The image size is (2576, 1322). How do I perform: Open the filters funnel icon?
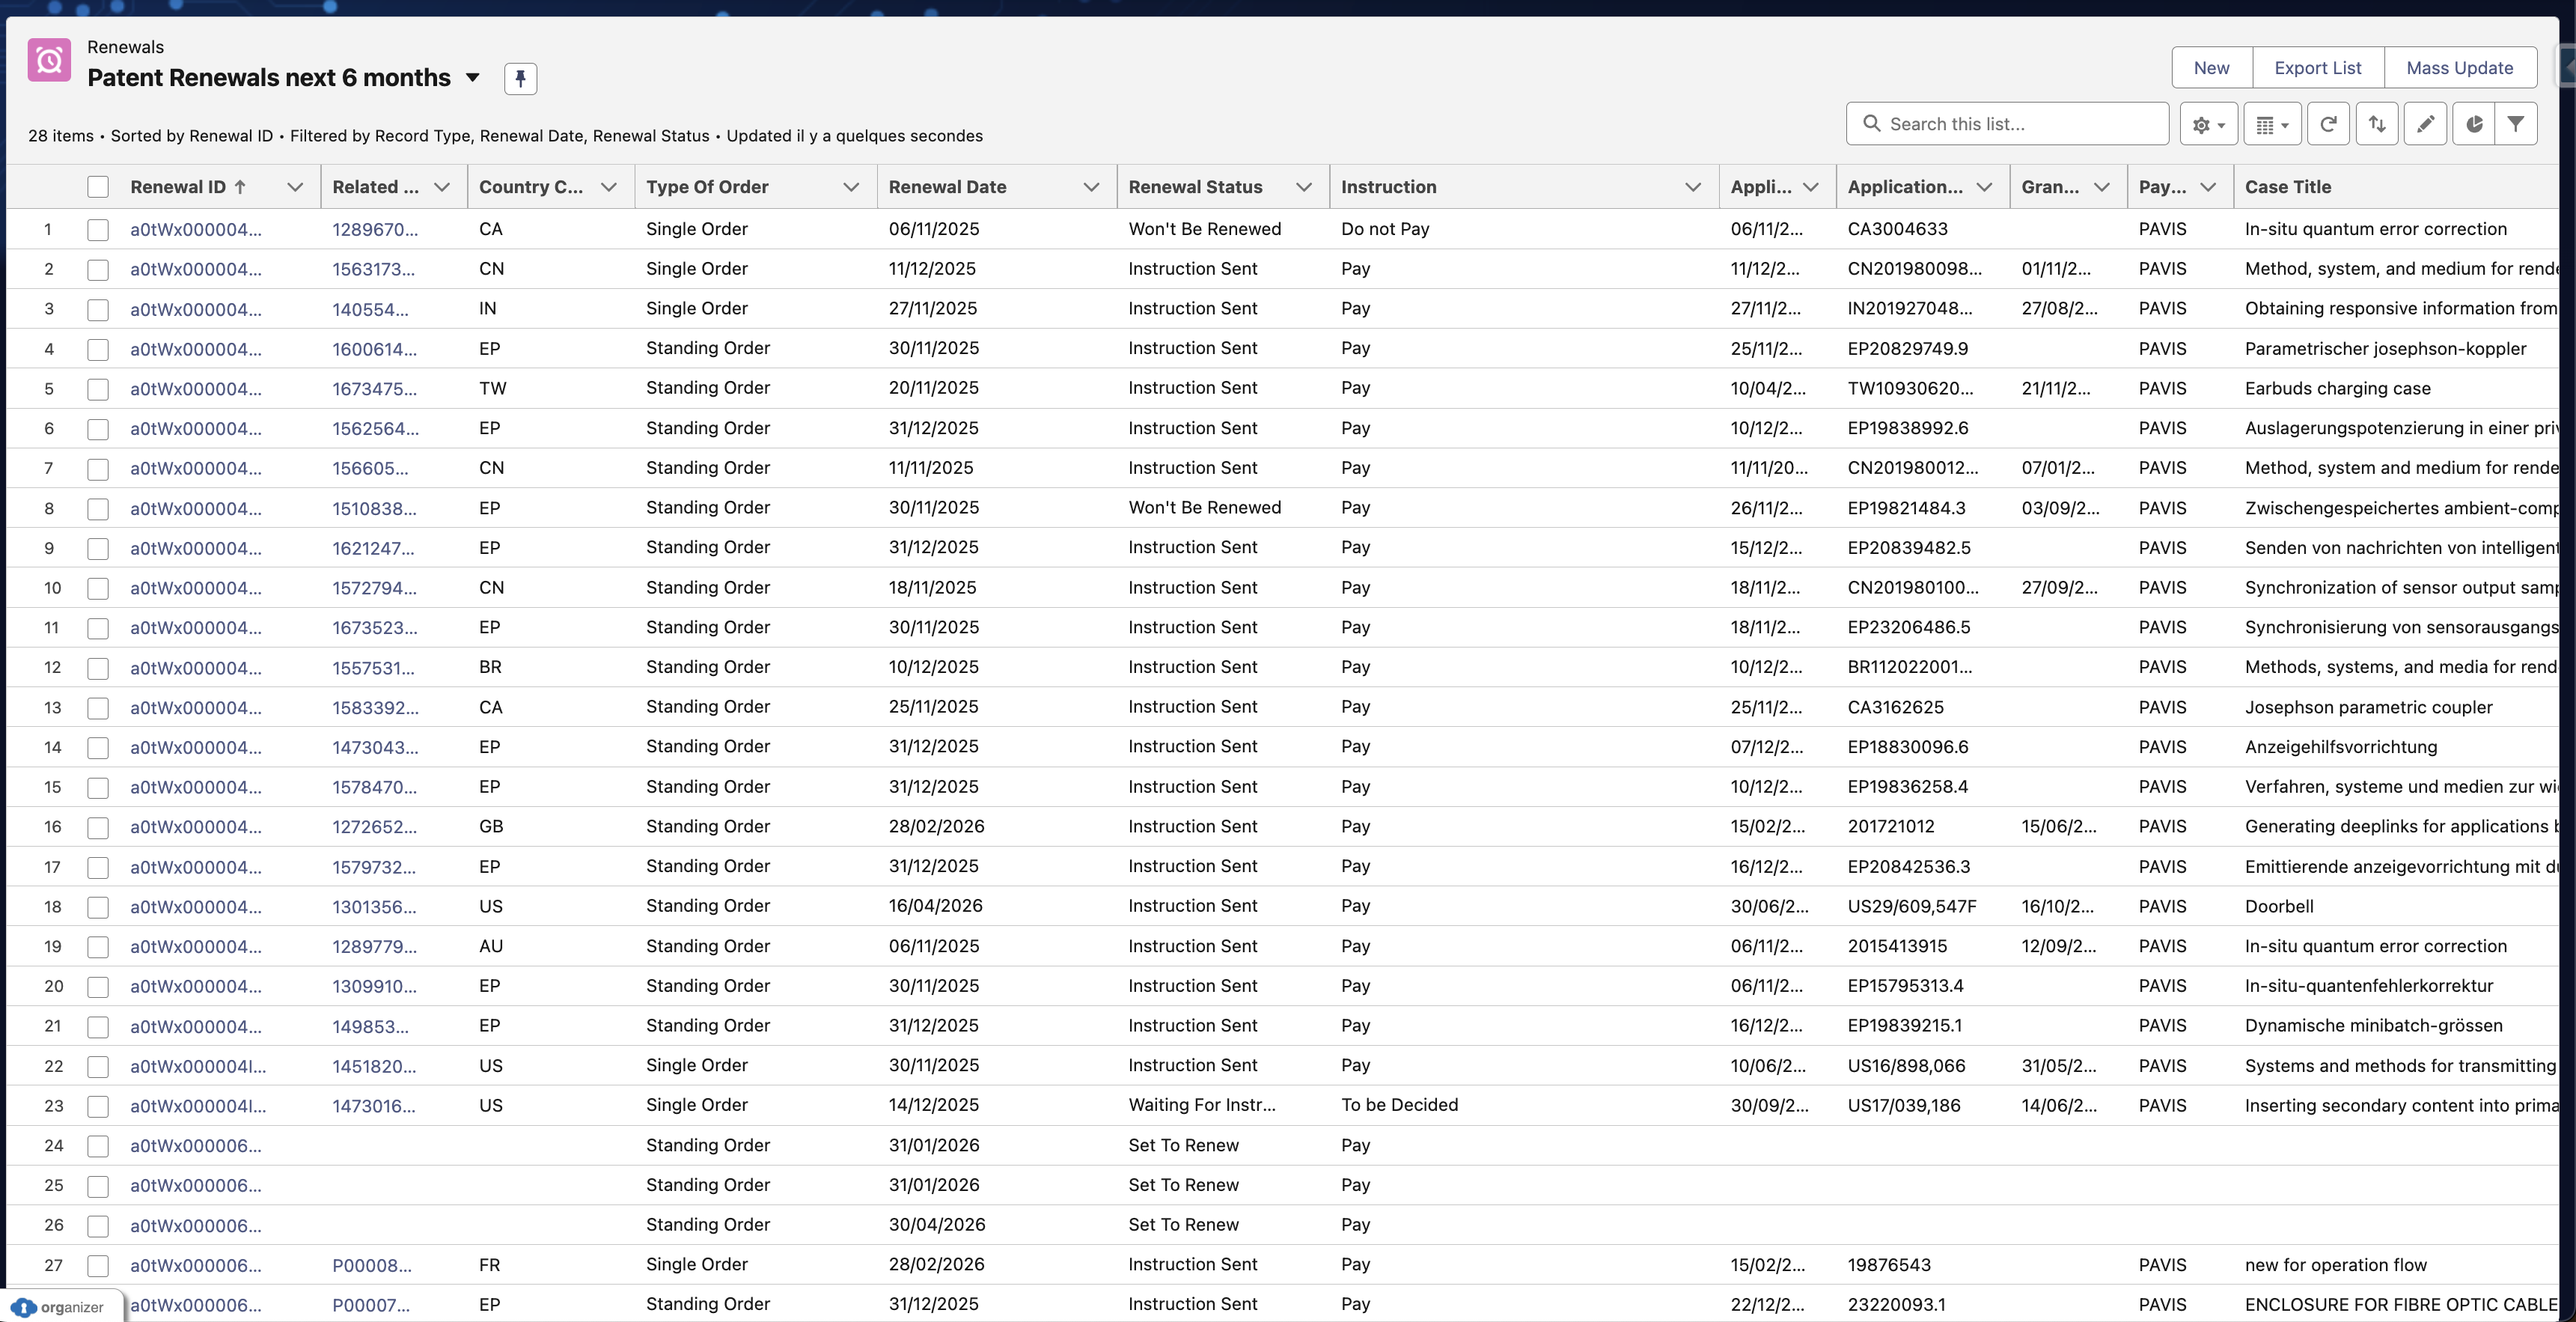2516,124
